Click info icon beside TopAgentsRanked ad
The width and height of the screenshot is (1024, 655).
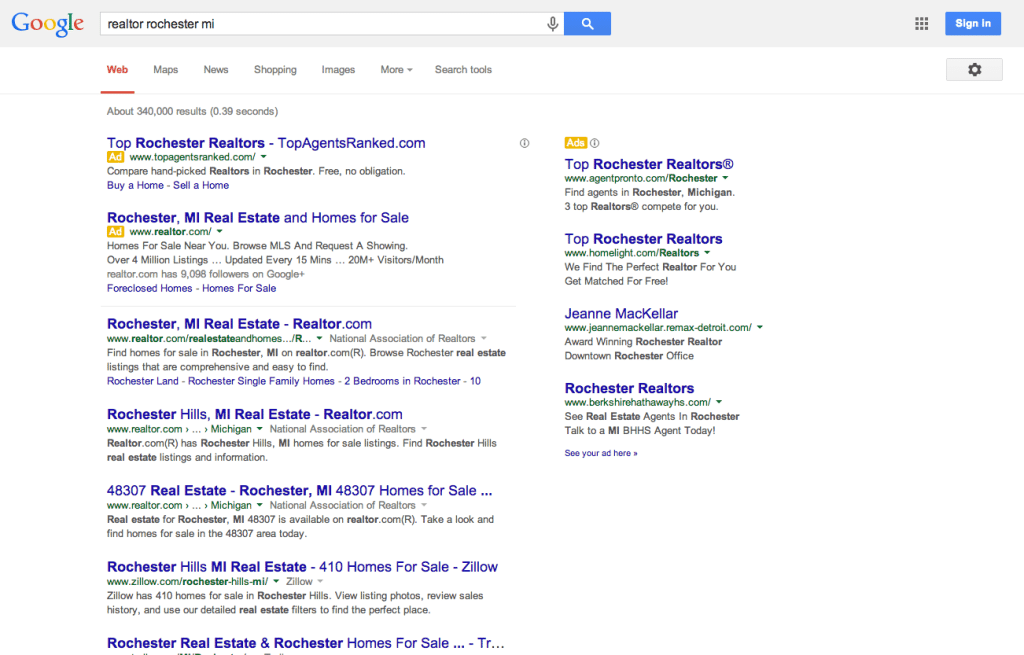point(524,143)
